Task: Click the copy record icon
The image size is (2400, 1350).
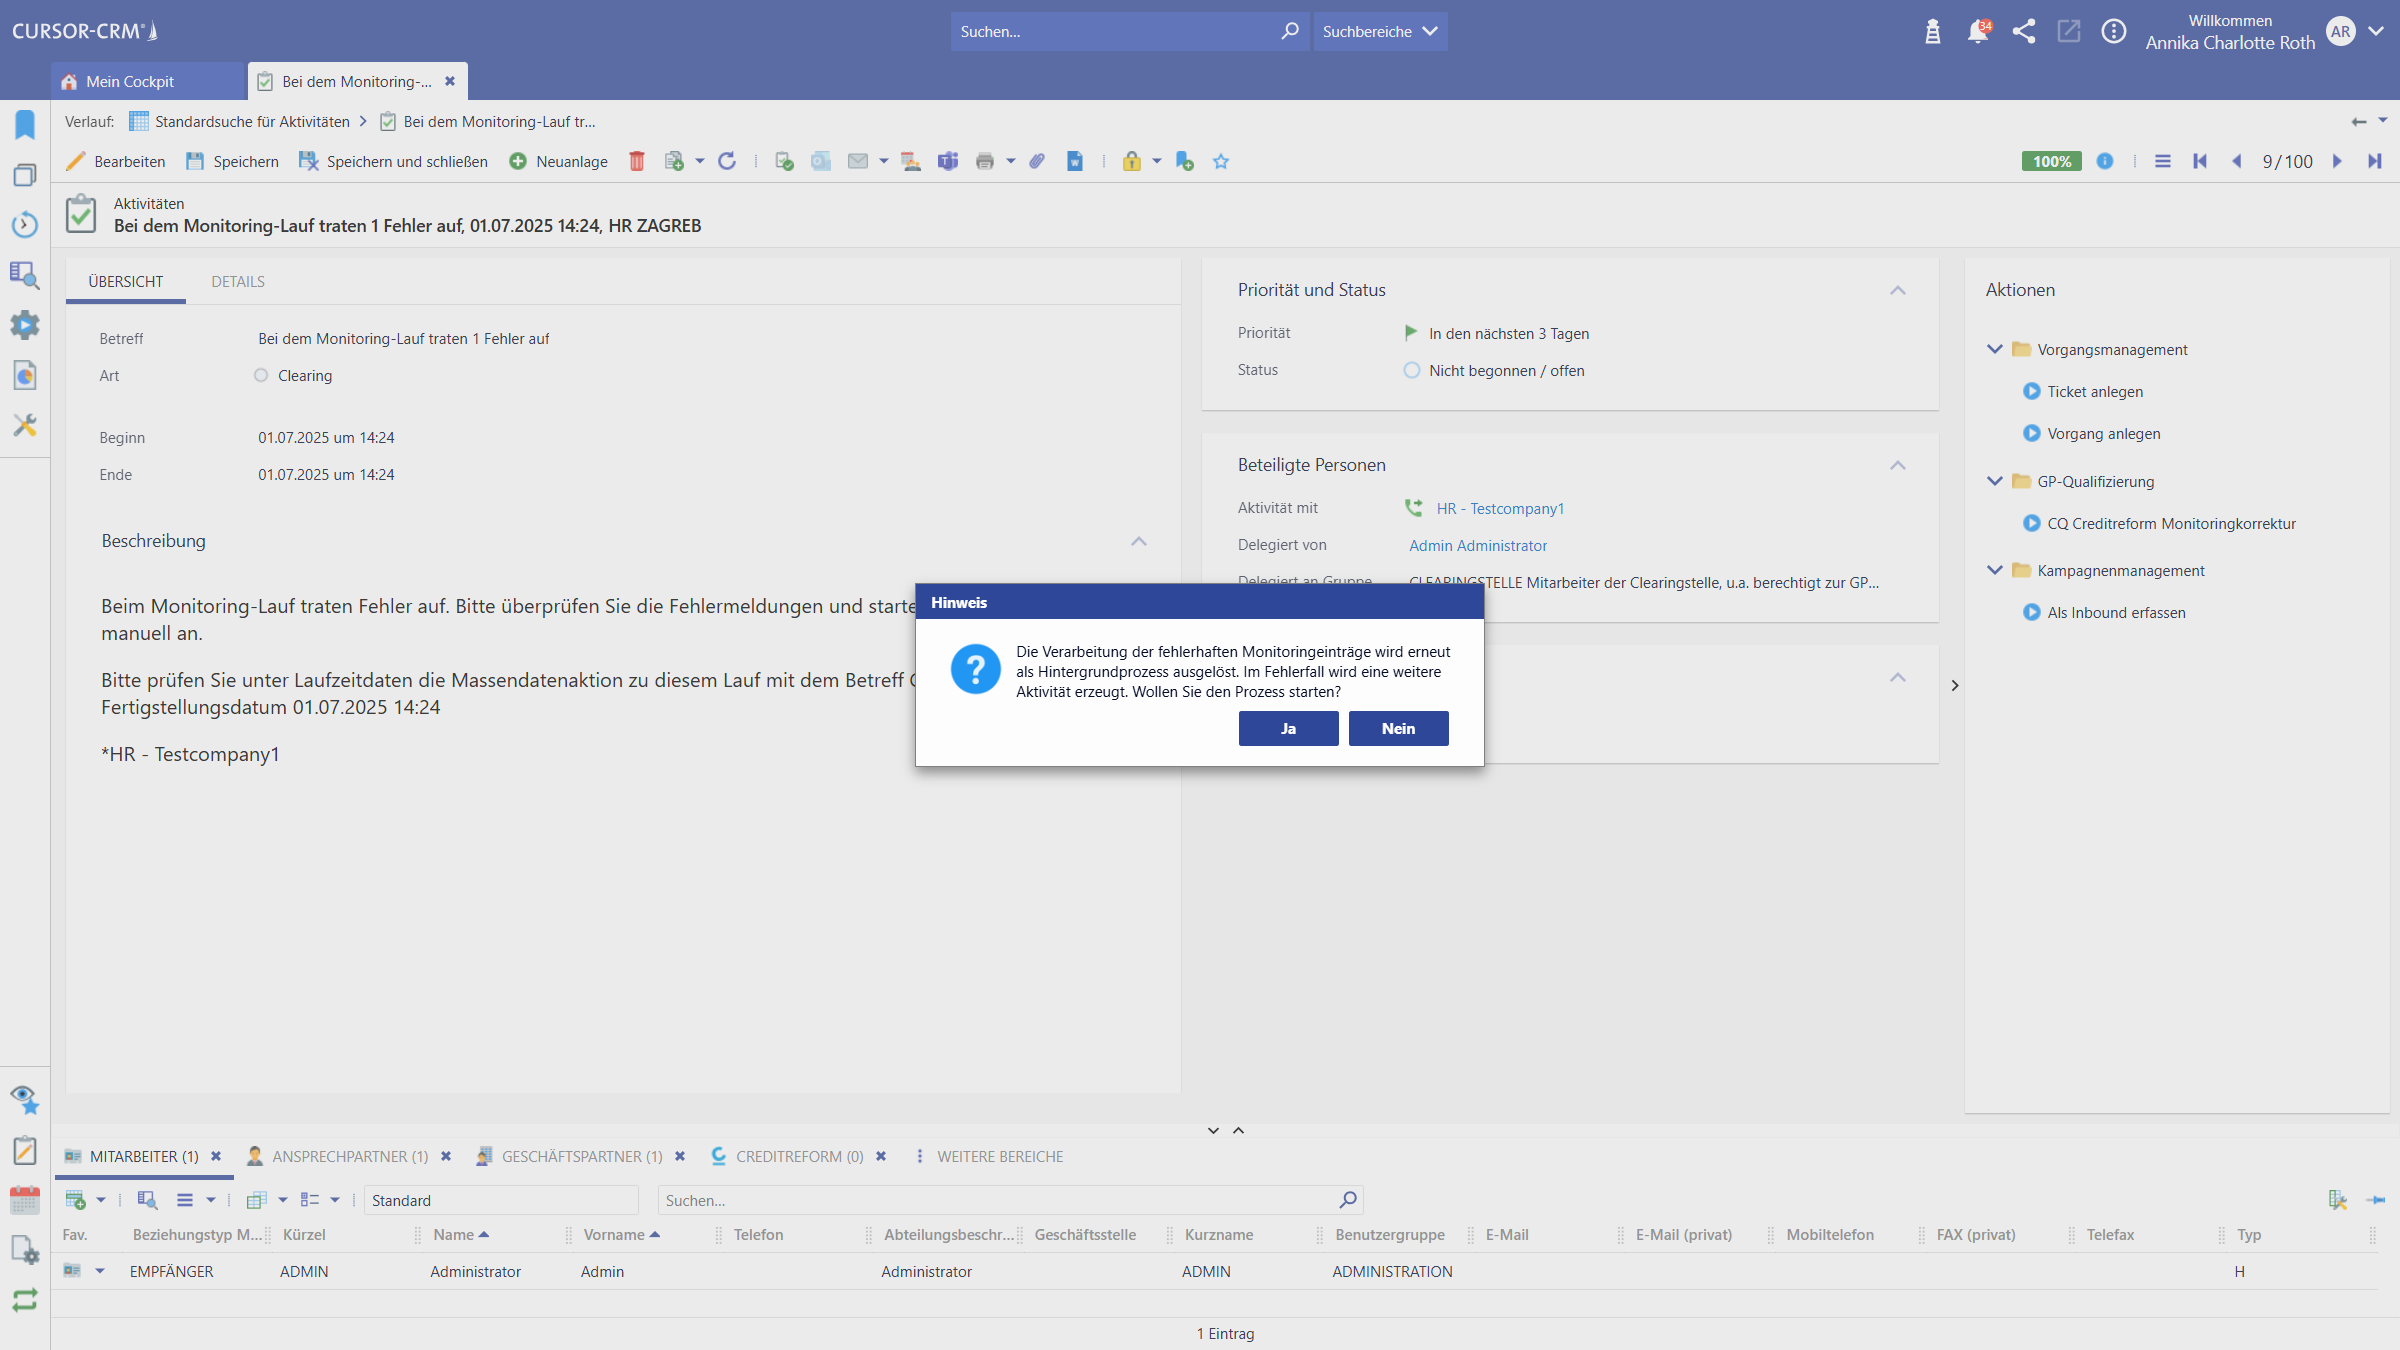Action: tap(675, 161)
